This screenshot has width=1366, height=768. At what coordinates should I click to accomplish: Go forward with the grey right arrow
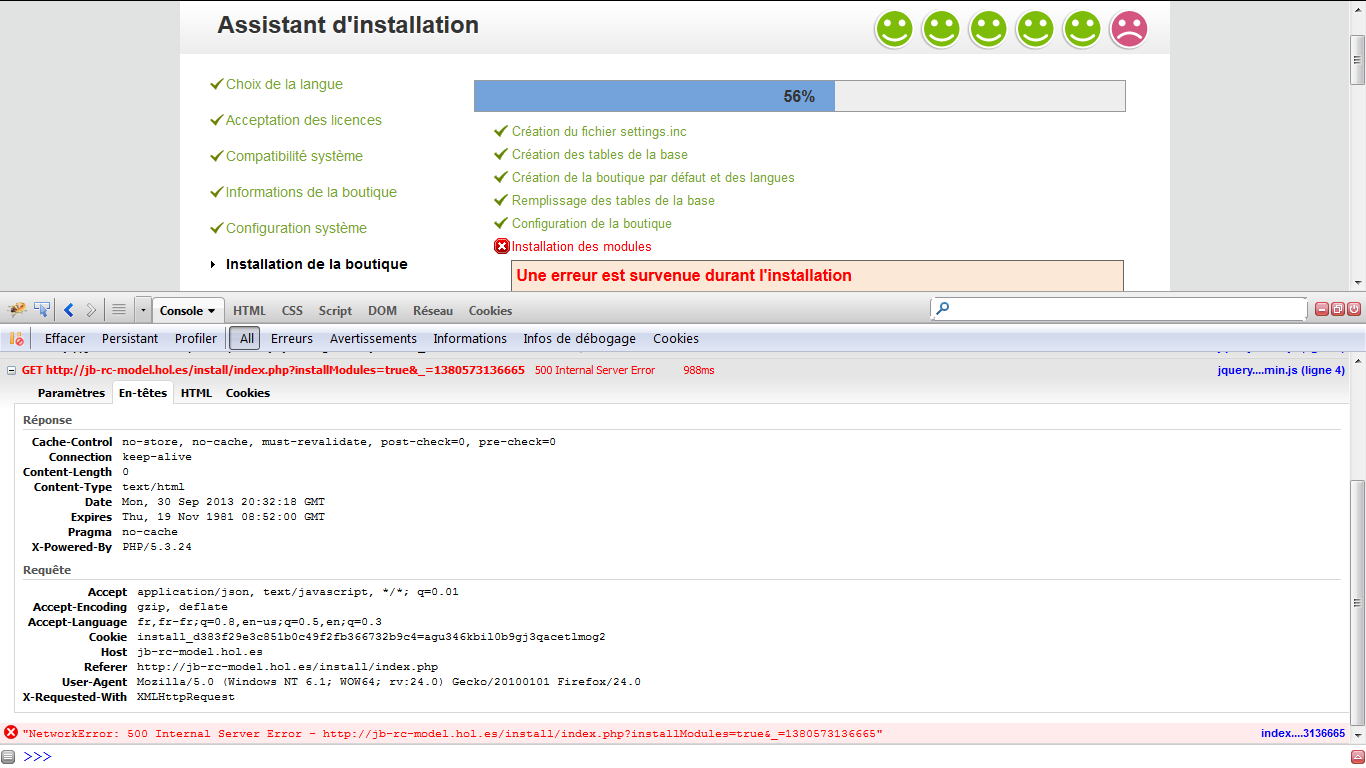tap(91, 310)
